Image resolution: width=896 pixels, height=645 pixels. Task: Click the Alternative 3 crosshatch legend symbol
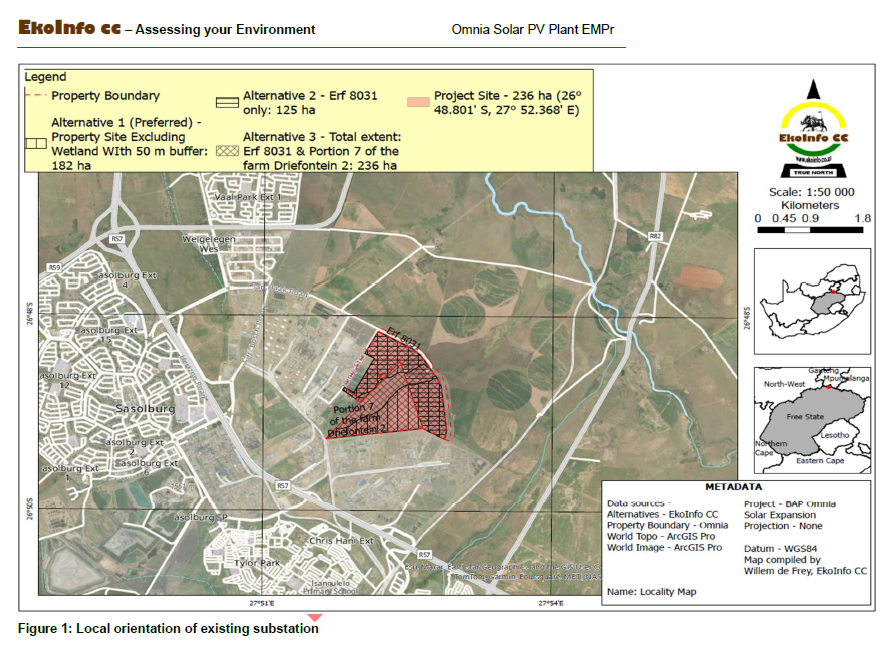coord(227,151)
